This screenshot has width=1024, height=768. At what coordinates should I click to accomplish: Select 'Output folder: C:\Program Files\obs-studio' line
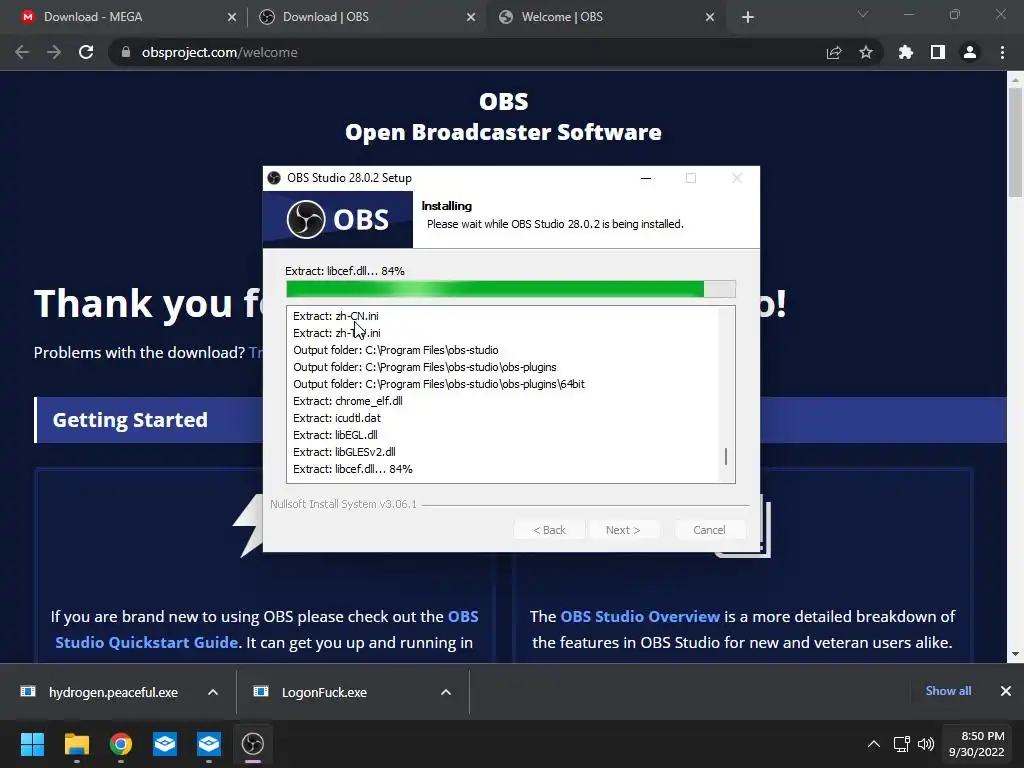click(x=396, y=350)
